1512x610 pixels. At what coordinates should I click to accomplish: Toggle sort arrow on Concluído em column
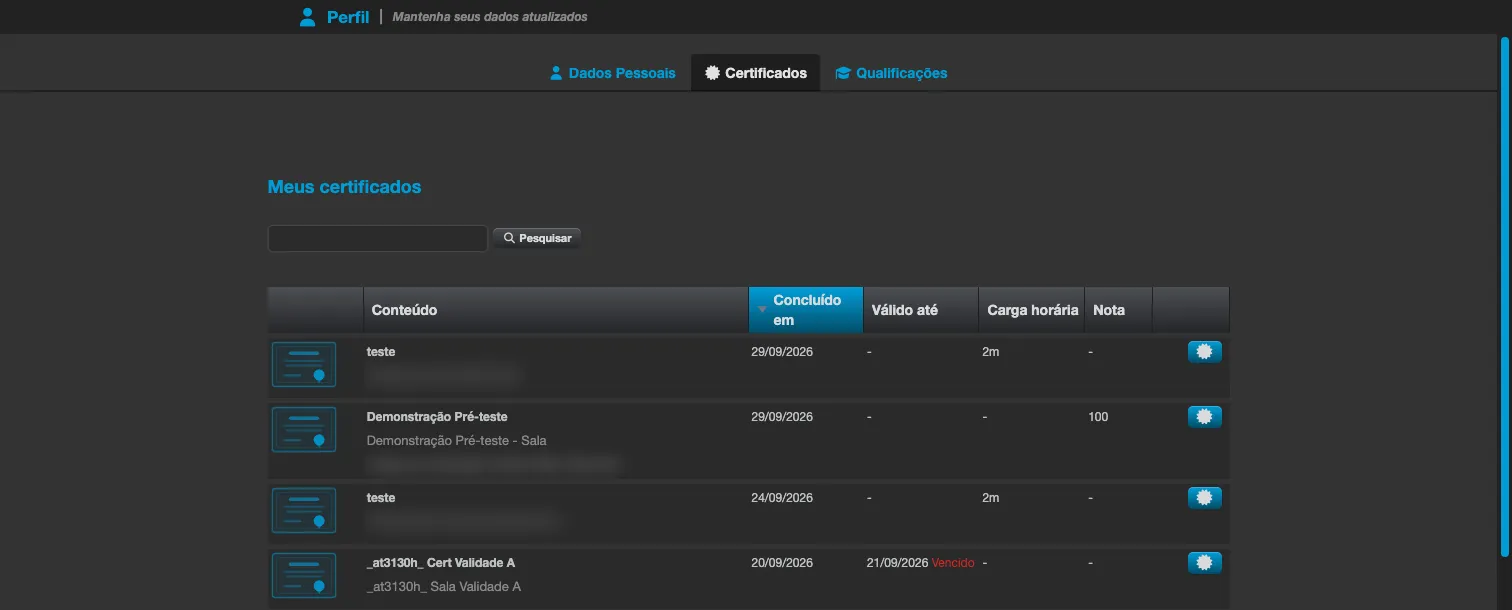click(762, 310)
